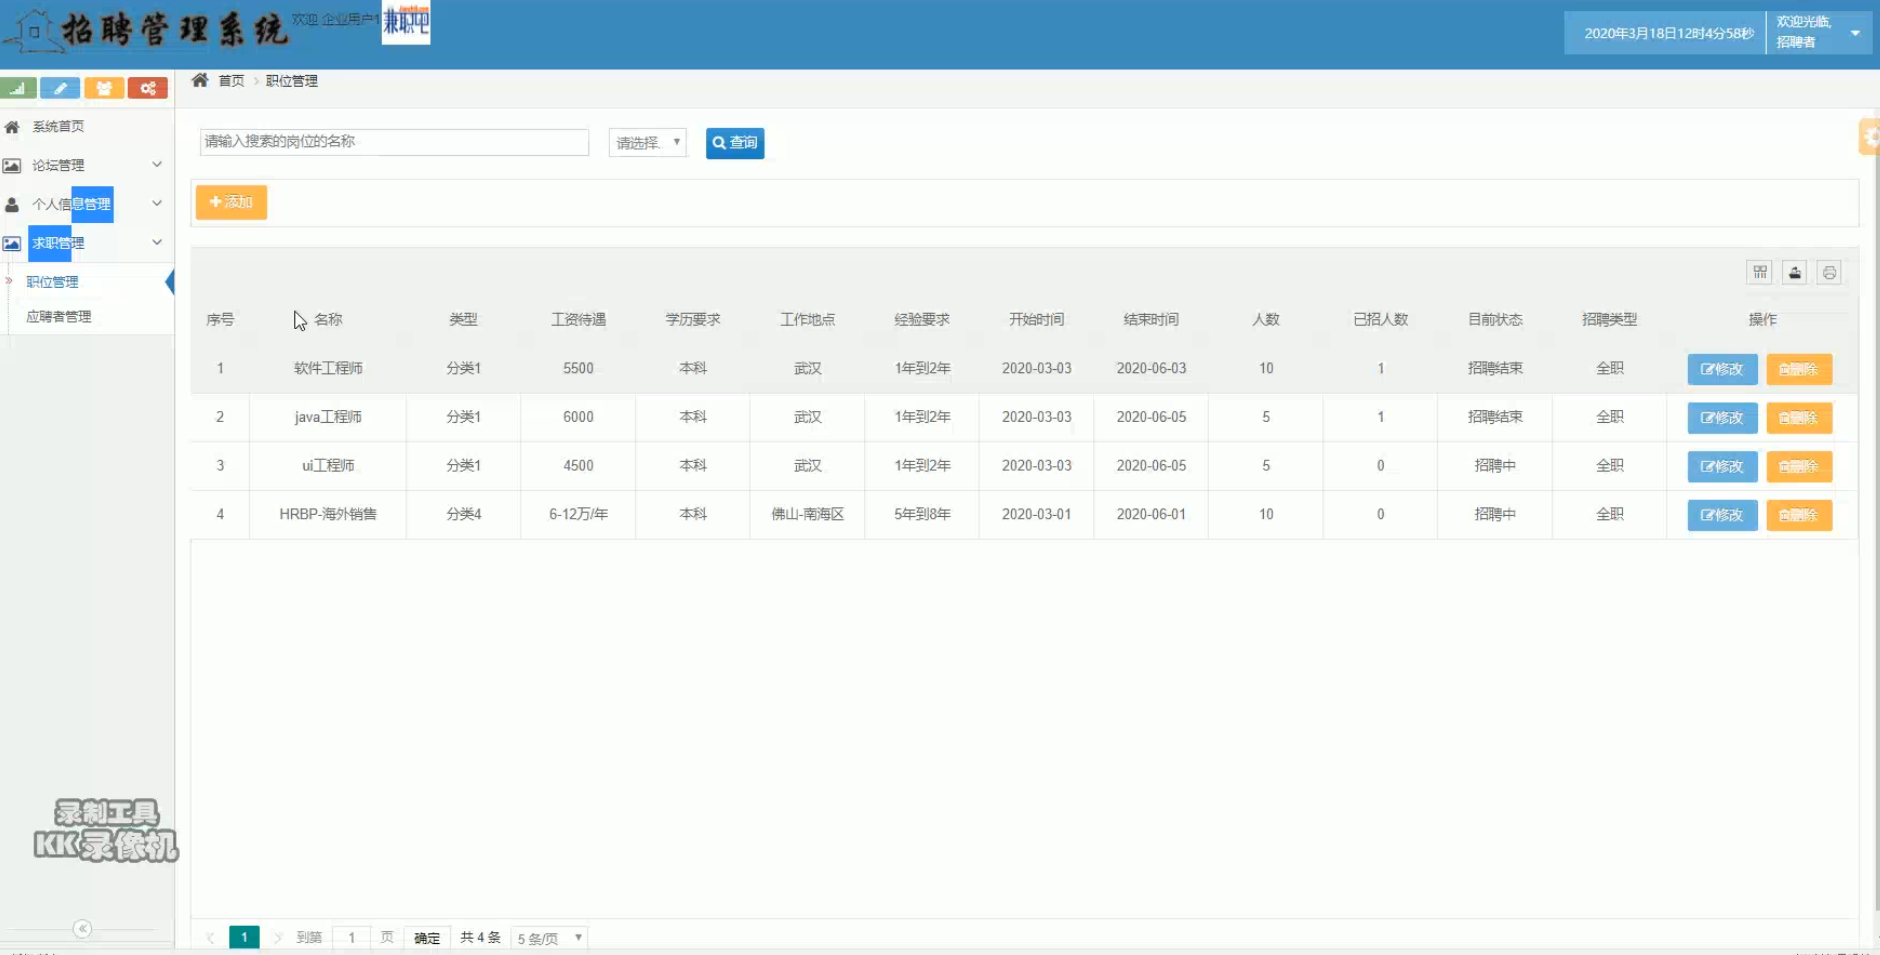Click the table export icon
The width and height of the screenshot is (1880, 955).
(1795, 272)
